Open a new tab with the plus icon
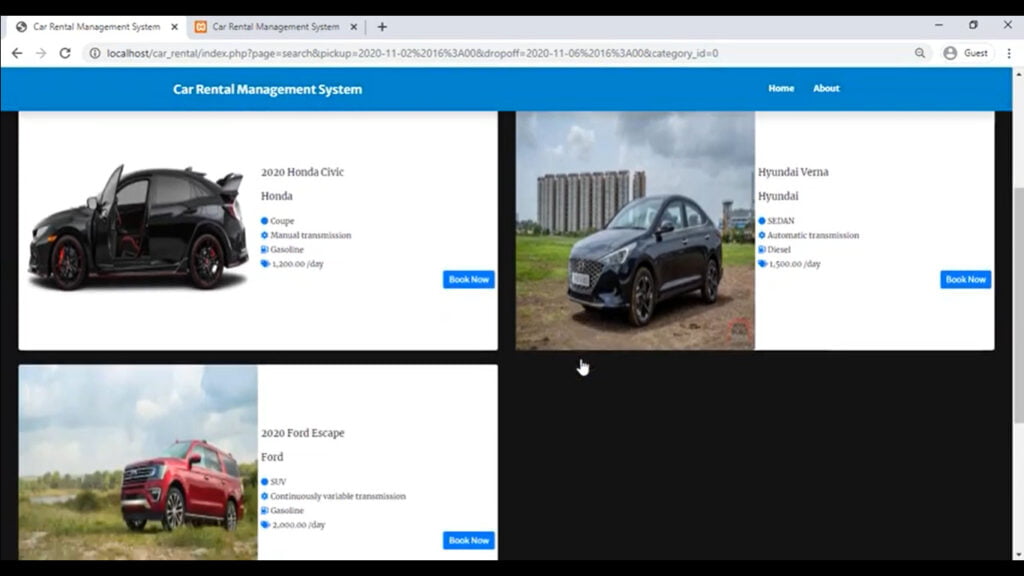This screenshot has height=576, width=1024. pyautogui.click(x=382, y=27)
